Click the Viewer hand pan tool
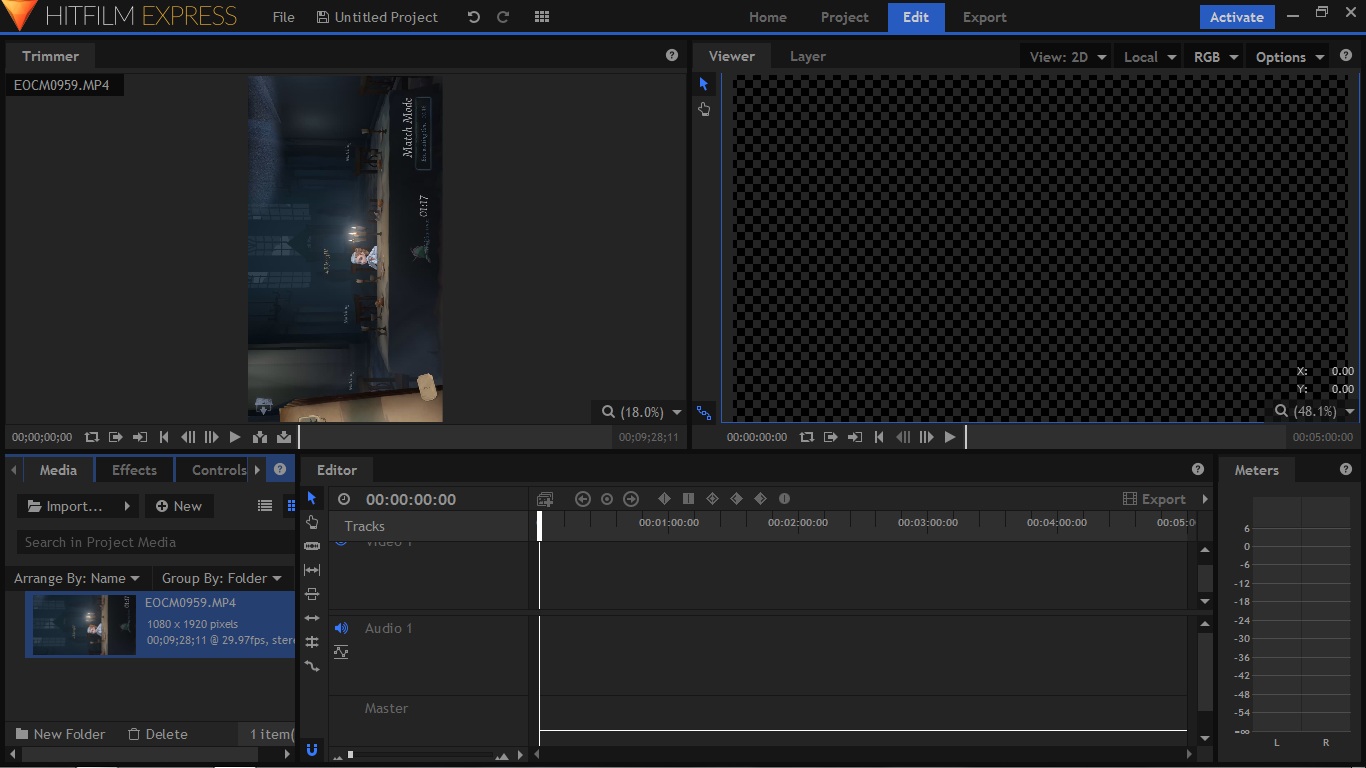 click(x=704, y=109)
